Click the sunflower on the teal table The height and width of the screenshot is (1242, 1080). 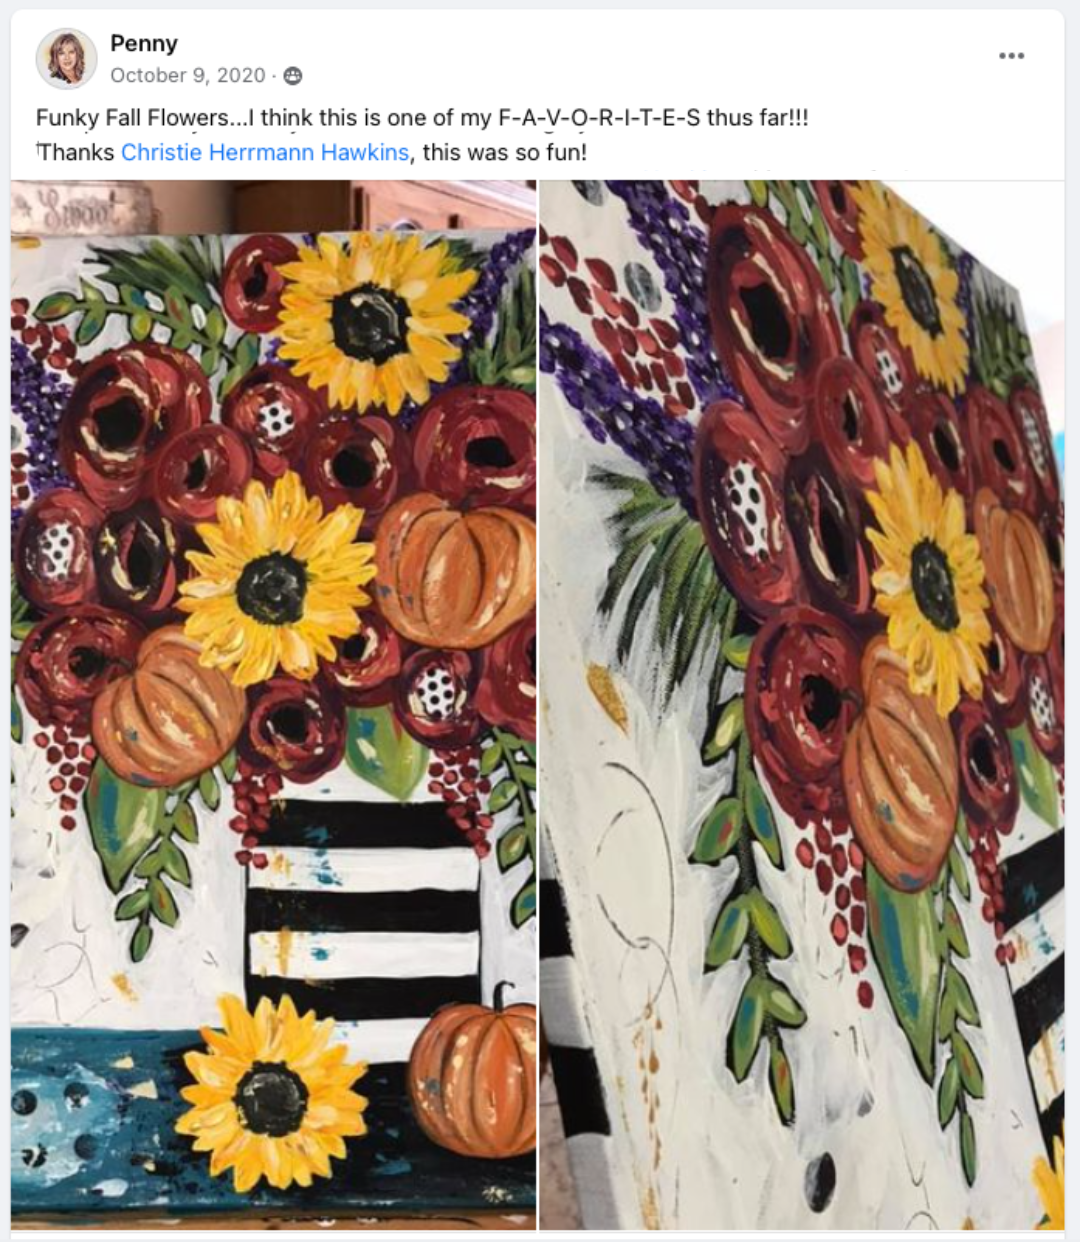[271, 1093]
